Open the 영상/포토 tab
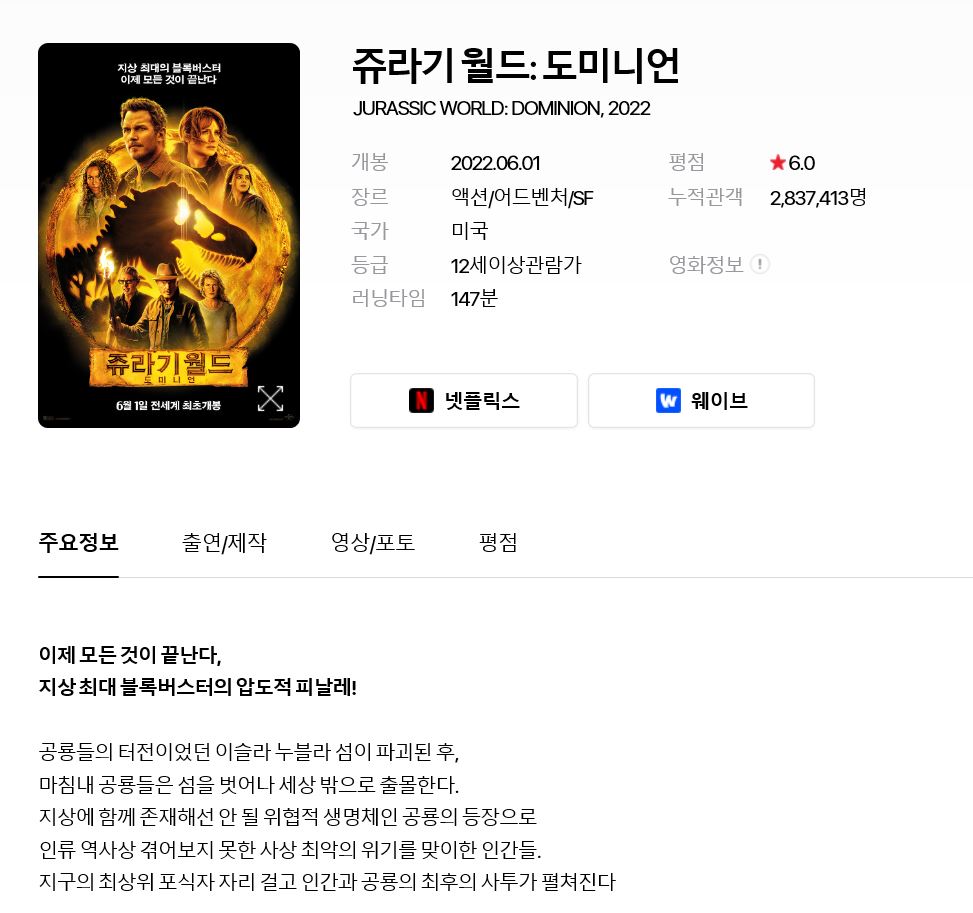 point(373,542)
